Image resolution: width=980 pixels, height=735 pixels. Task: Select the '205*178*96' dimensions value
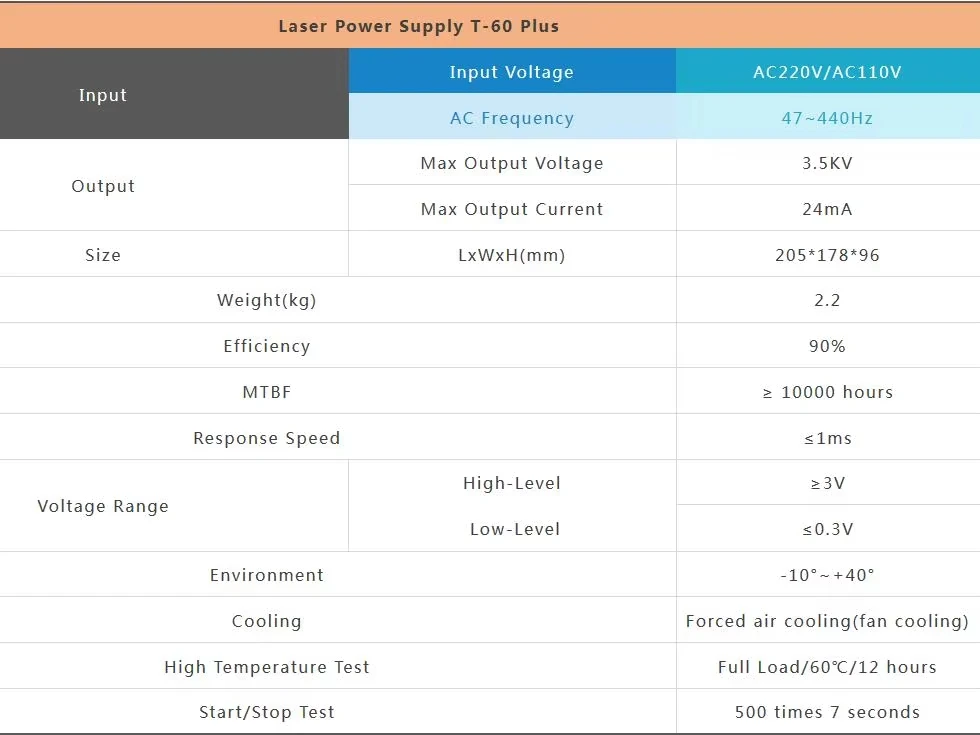point(828,255)
